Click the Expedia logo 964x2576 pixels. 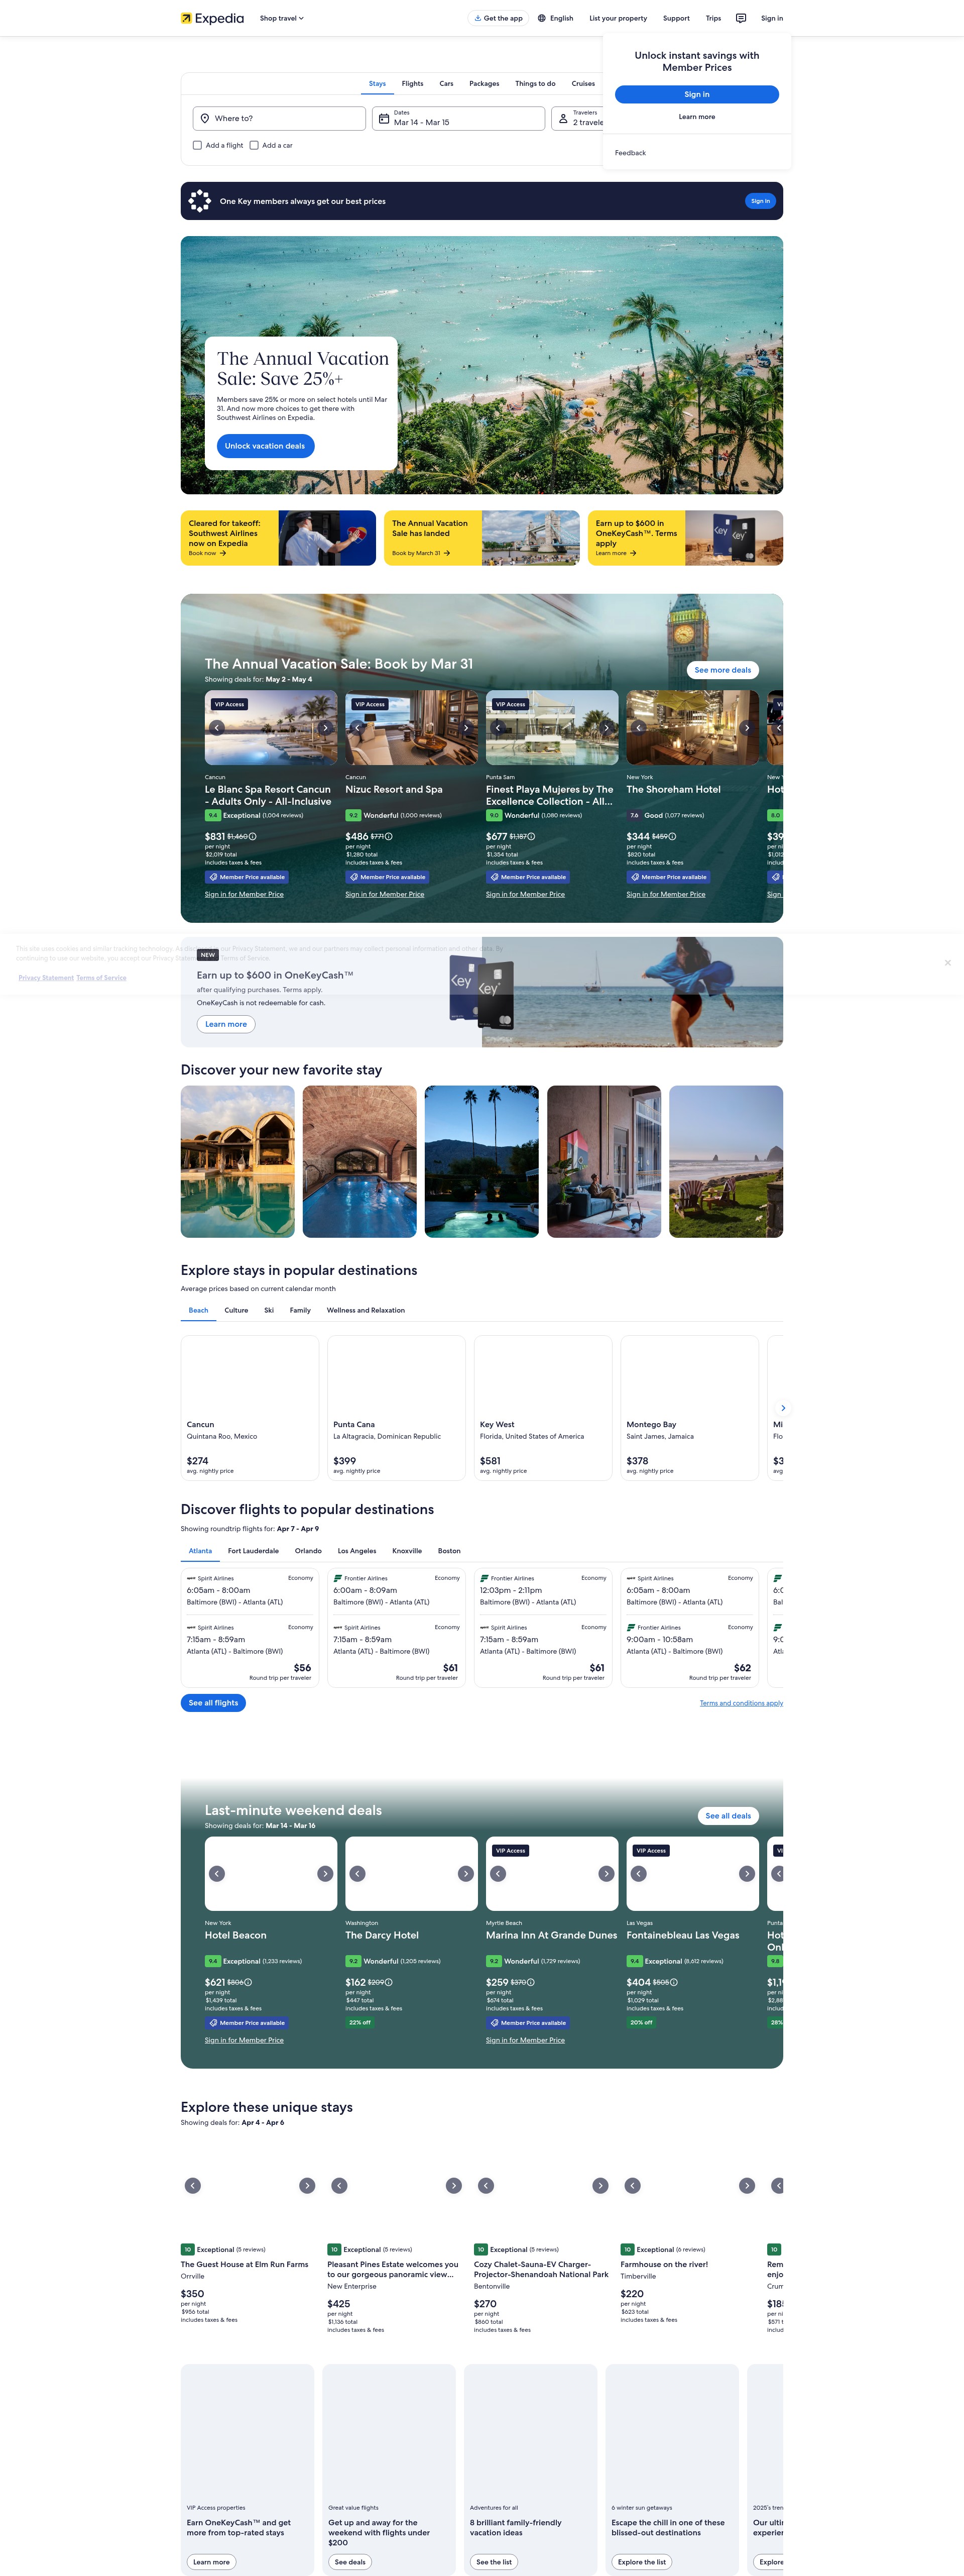pos(210,18)
